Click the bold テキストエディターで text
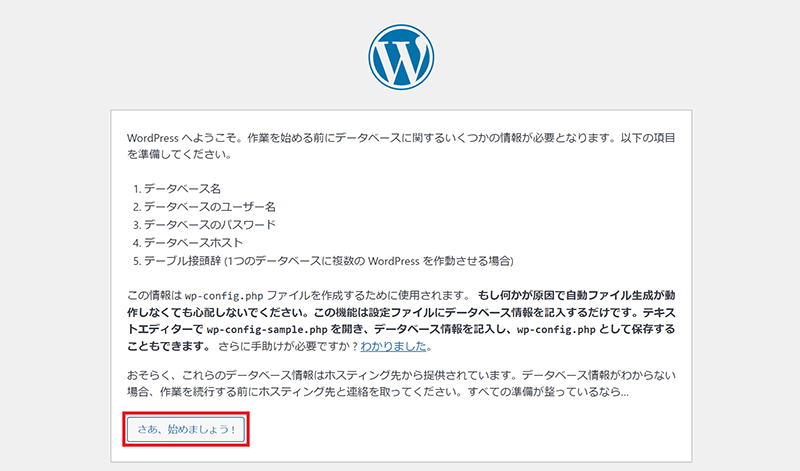The height and width of the screenshot is (471, 800). point(165,329)
